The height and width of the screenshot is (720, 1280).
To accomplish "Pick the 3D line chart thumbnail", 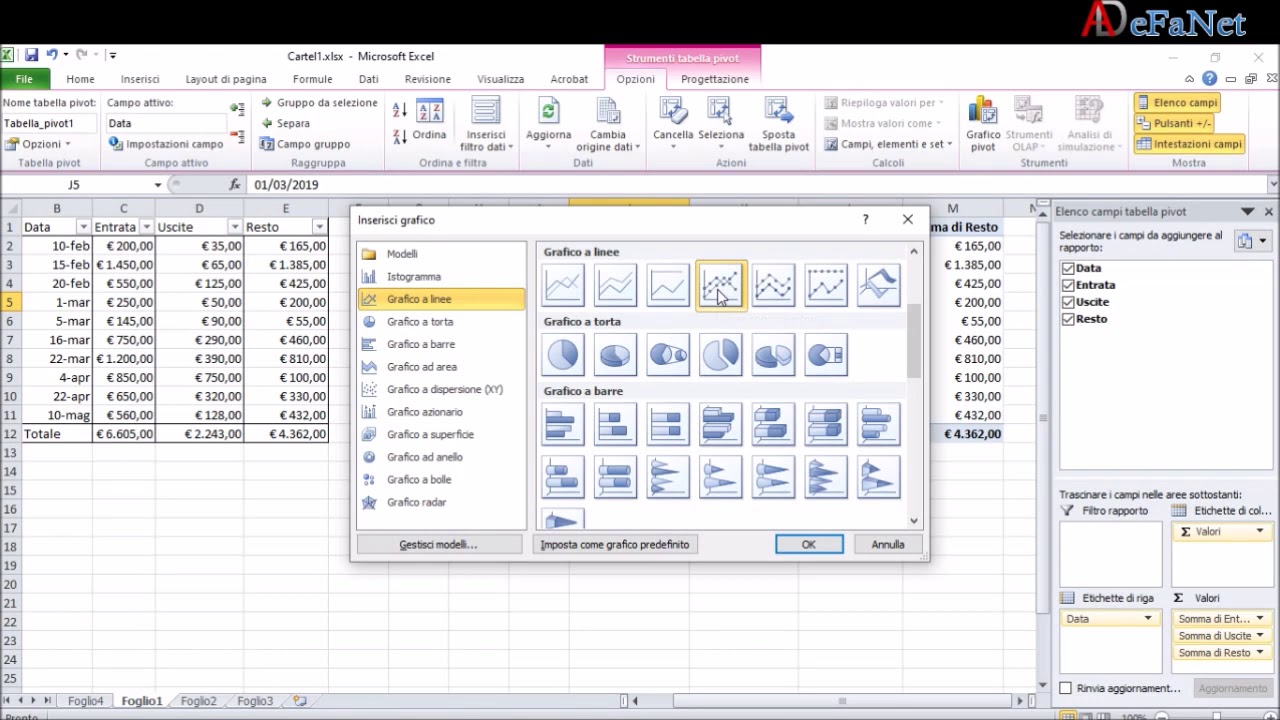I will (879, 286).
